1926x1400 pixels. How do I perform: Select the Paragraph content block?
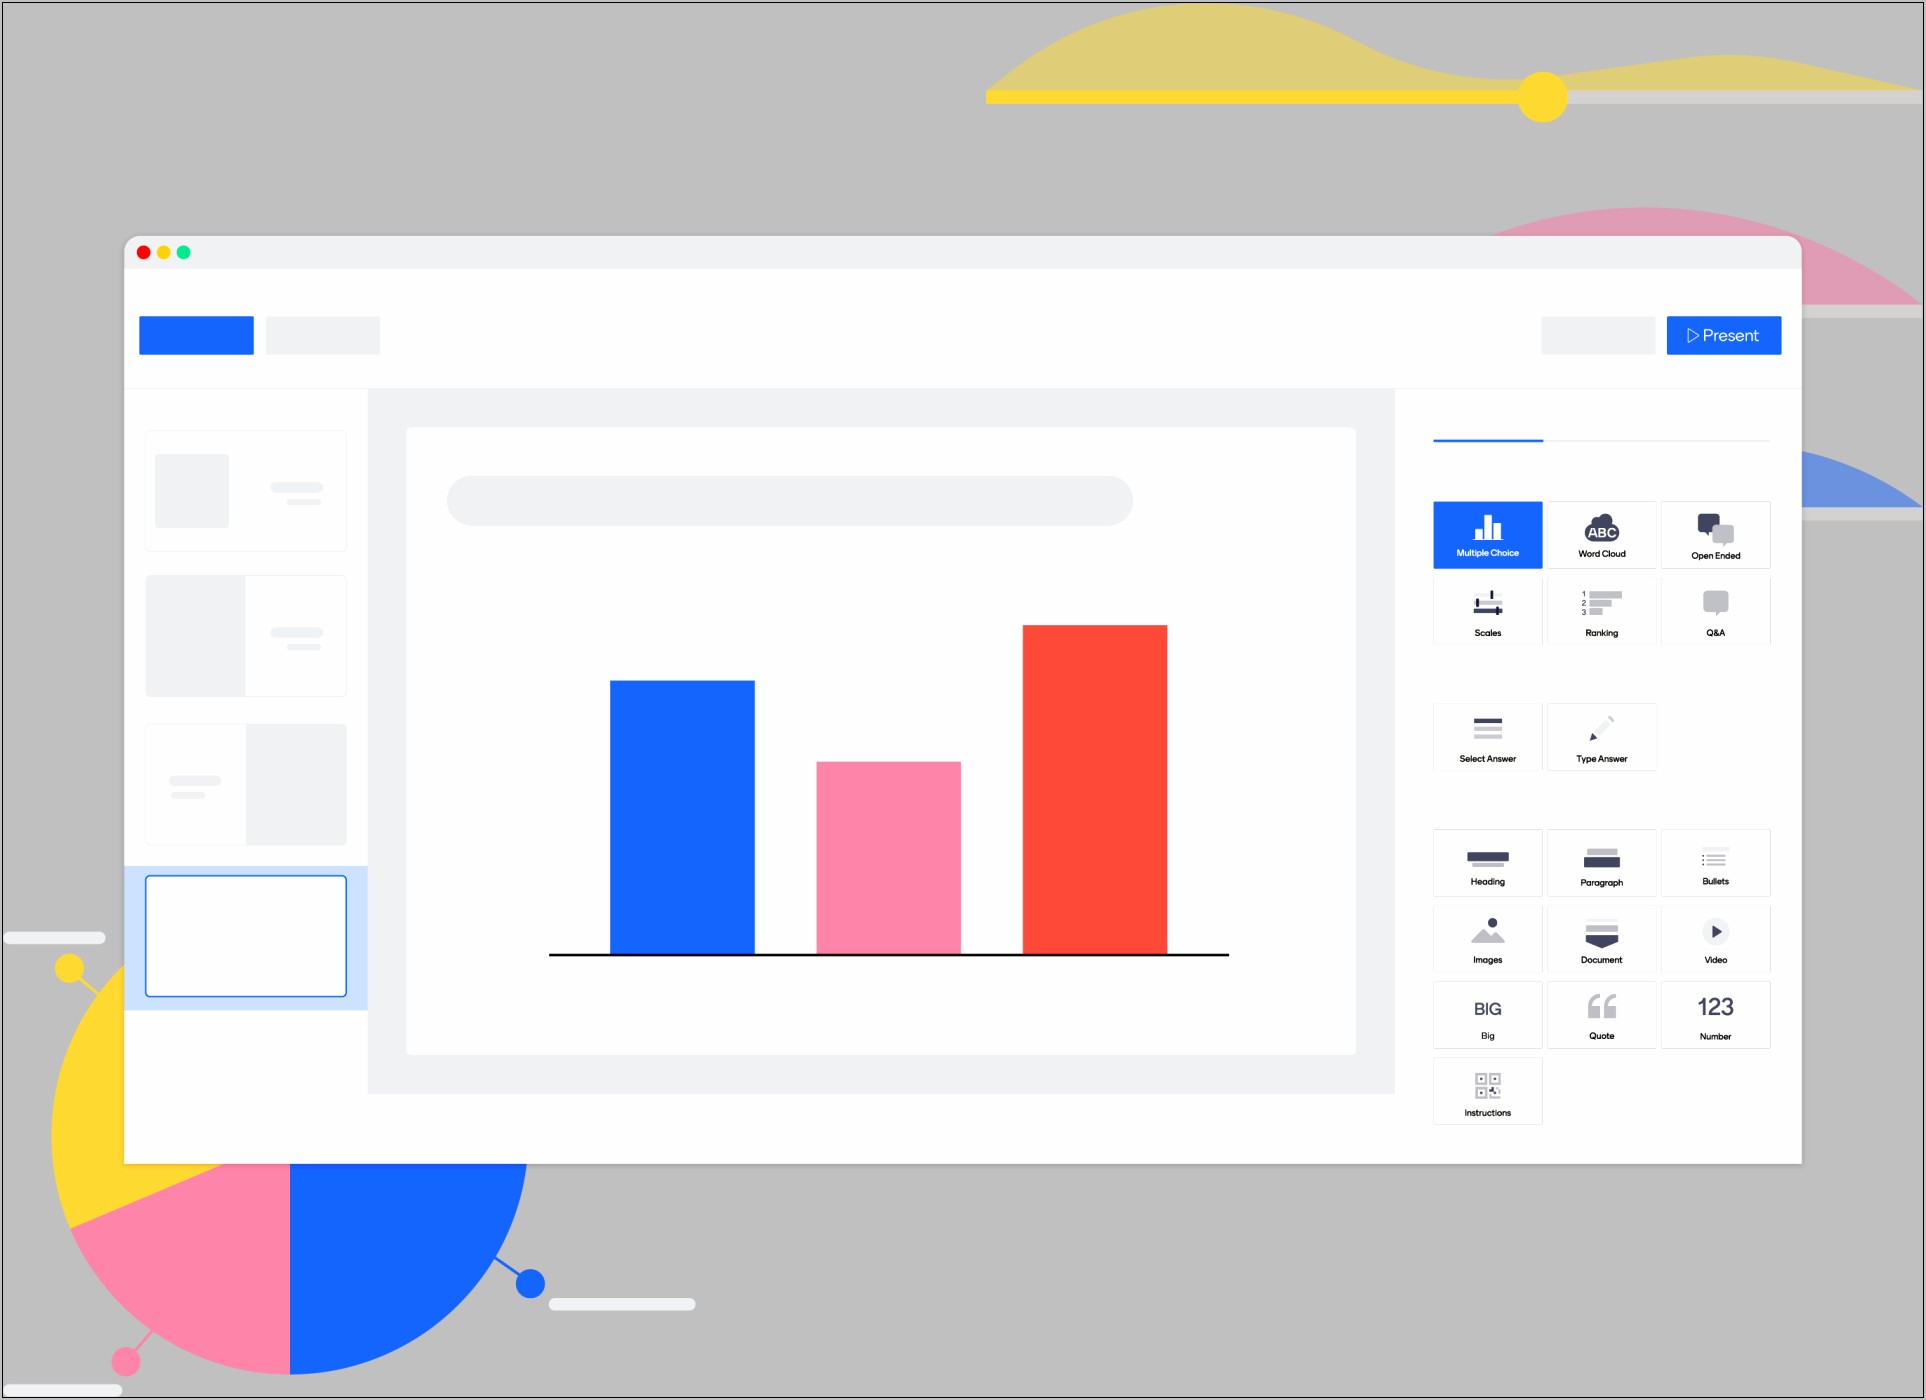click(1599, 868)
